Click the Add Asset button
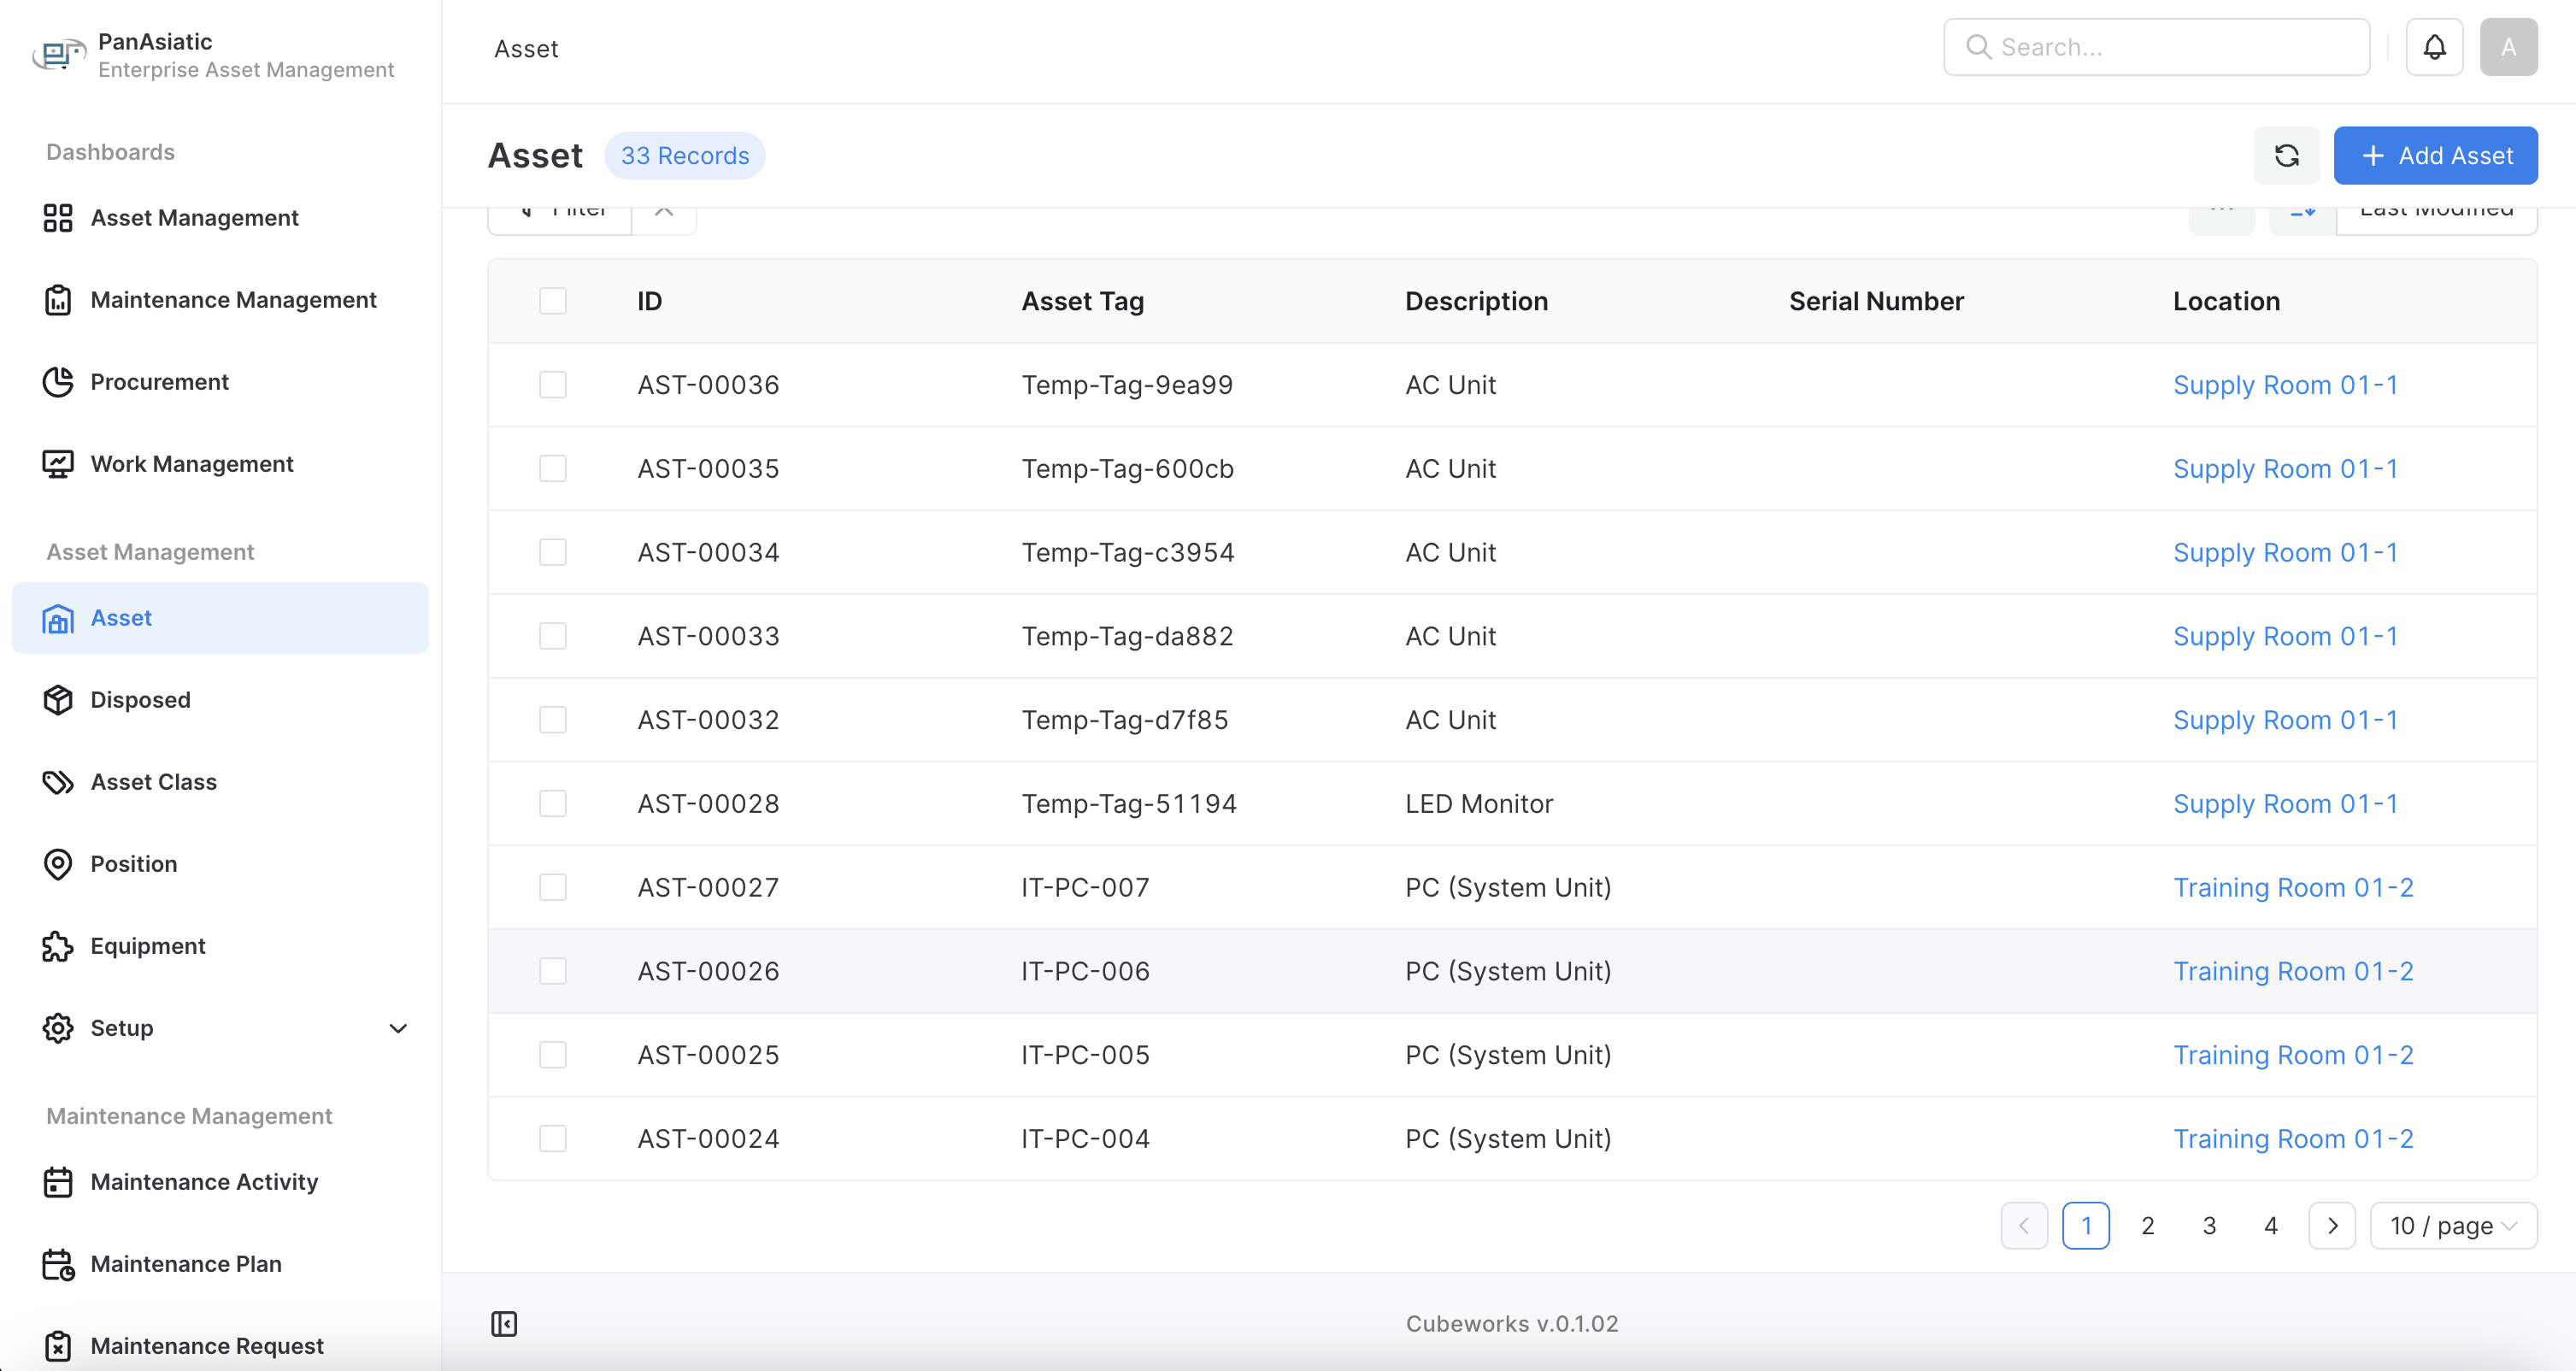Image resolution: width=2576 pixels, height=1371 pixels. 2435,156
